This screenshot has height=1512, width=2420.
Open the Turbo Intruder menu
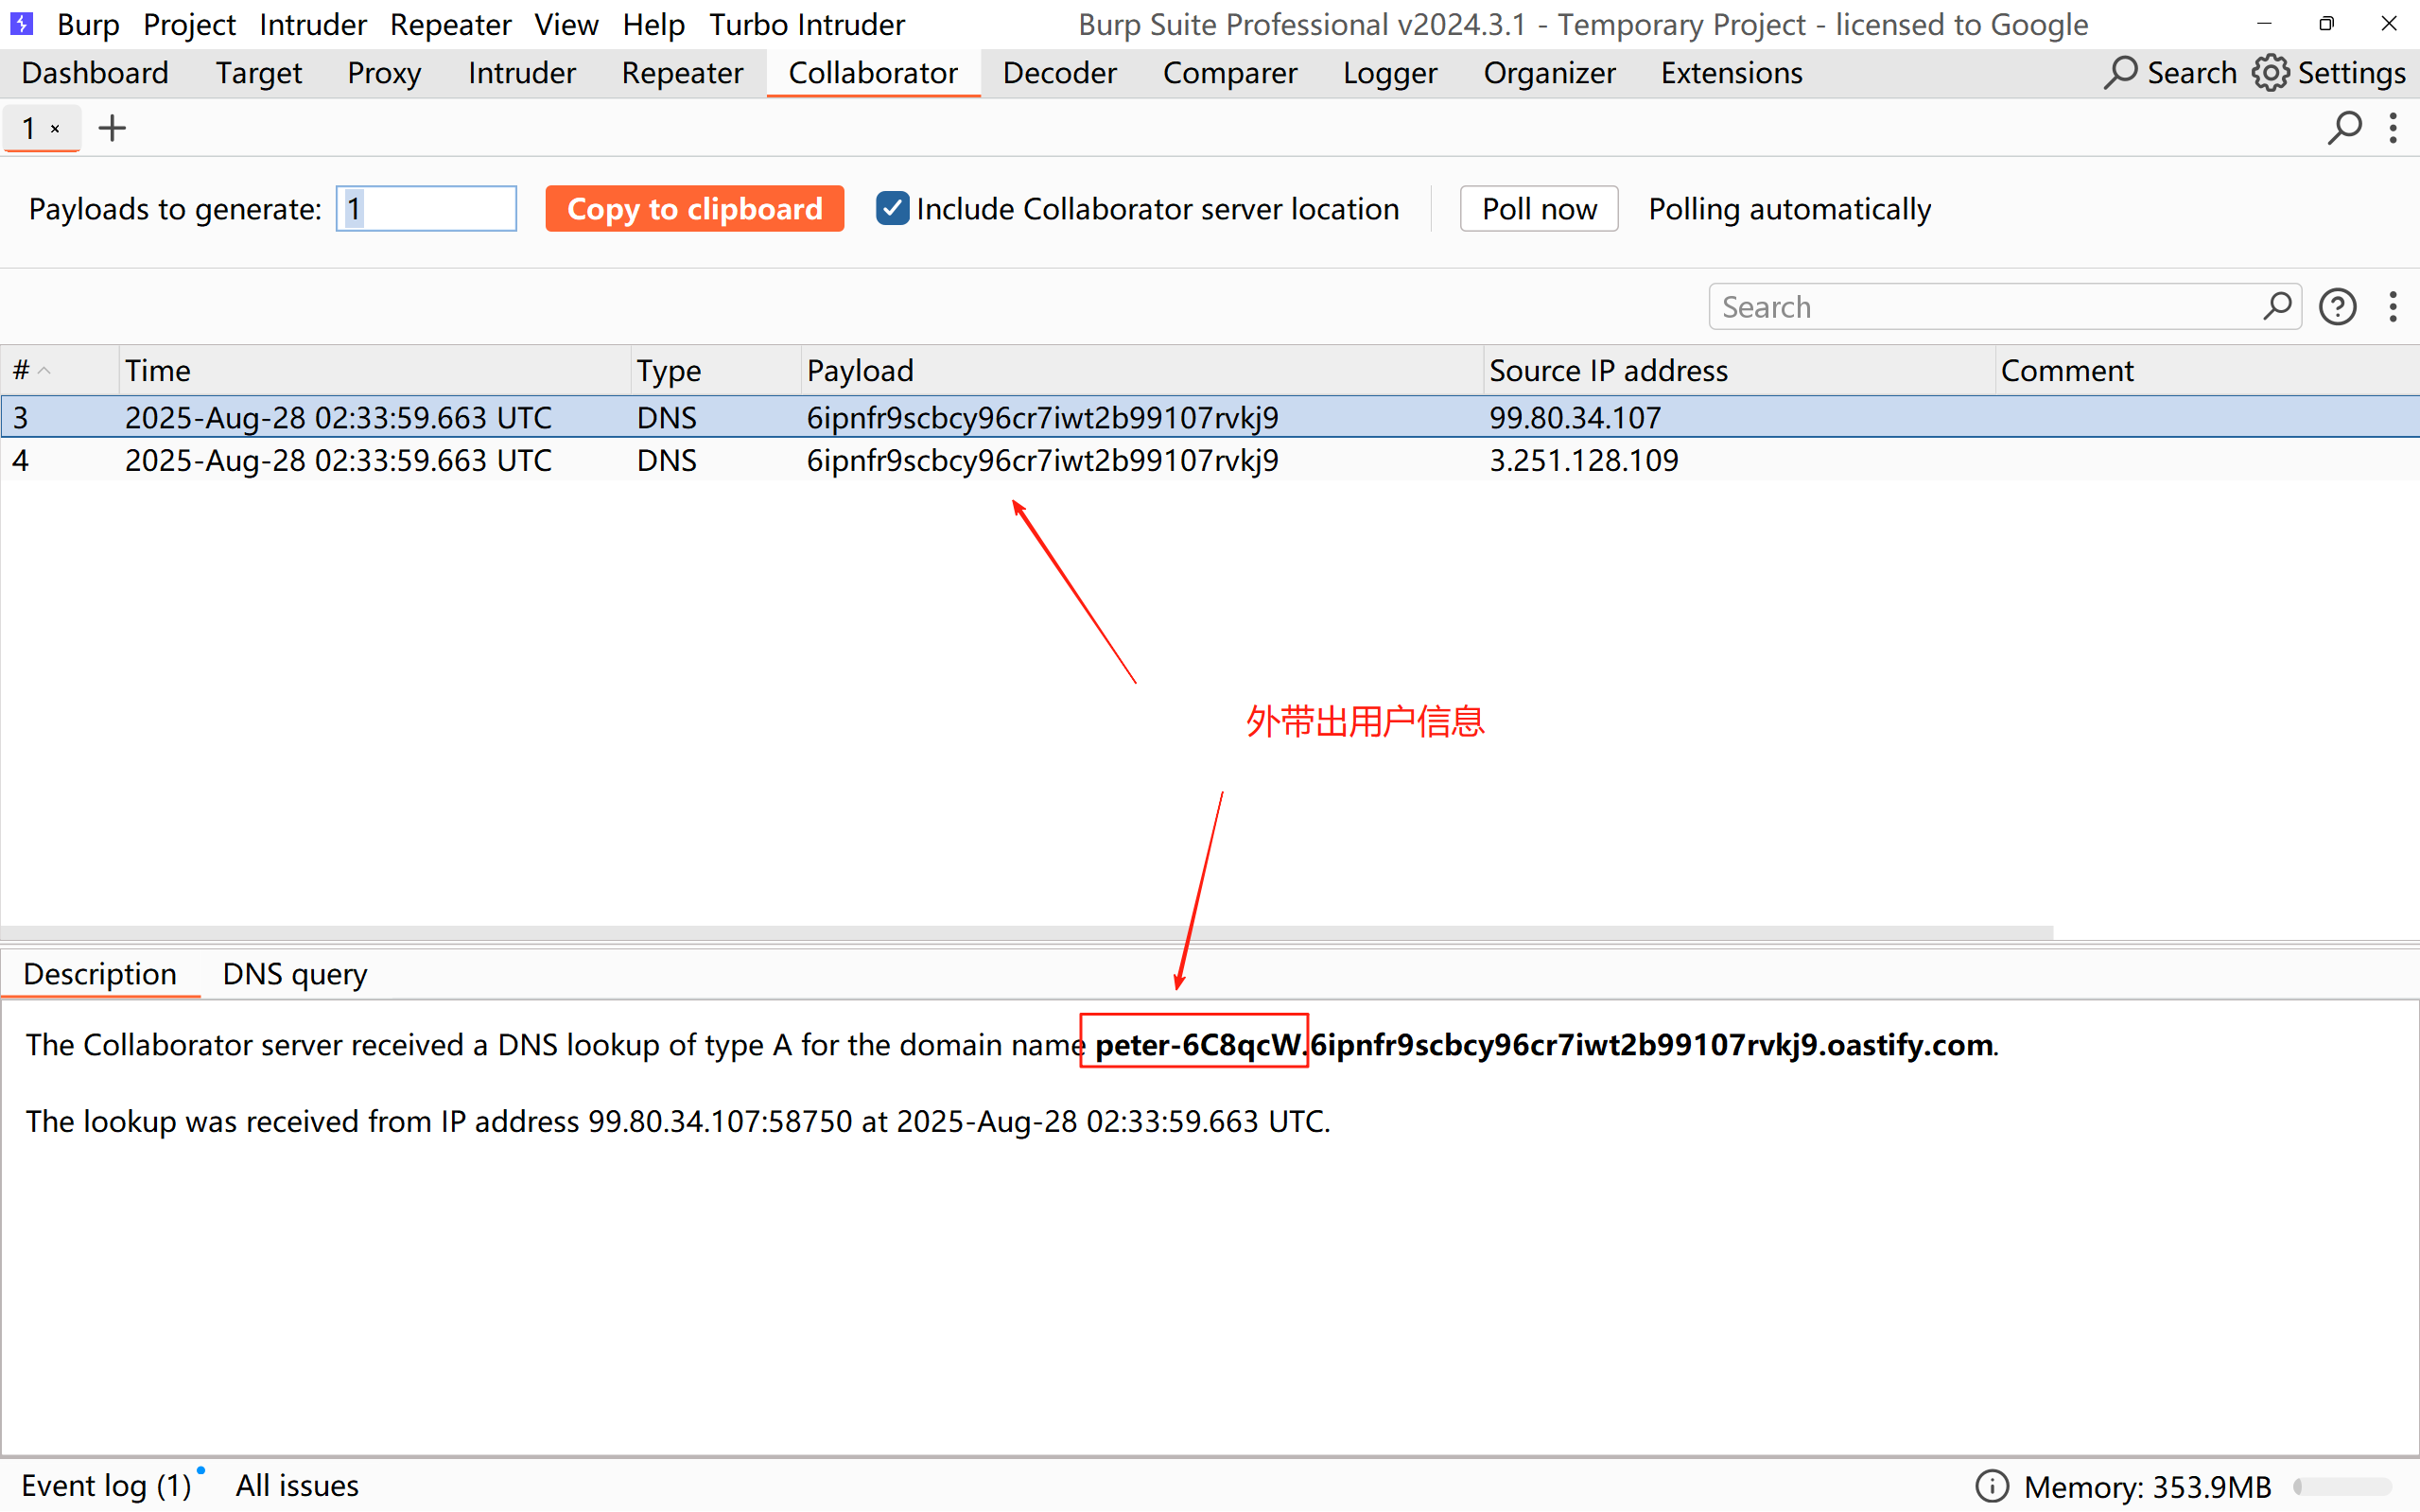pyautogui.click(x=806, y=24)
